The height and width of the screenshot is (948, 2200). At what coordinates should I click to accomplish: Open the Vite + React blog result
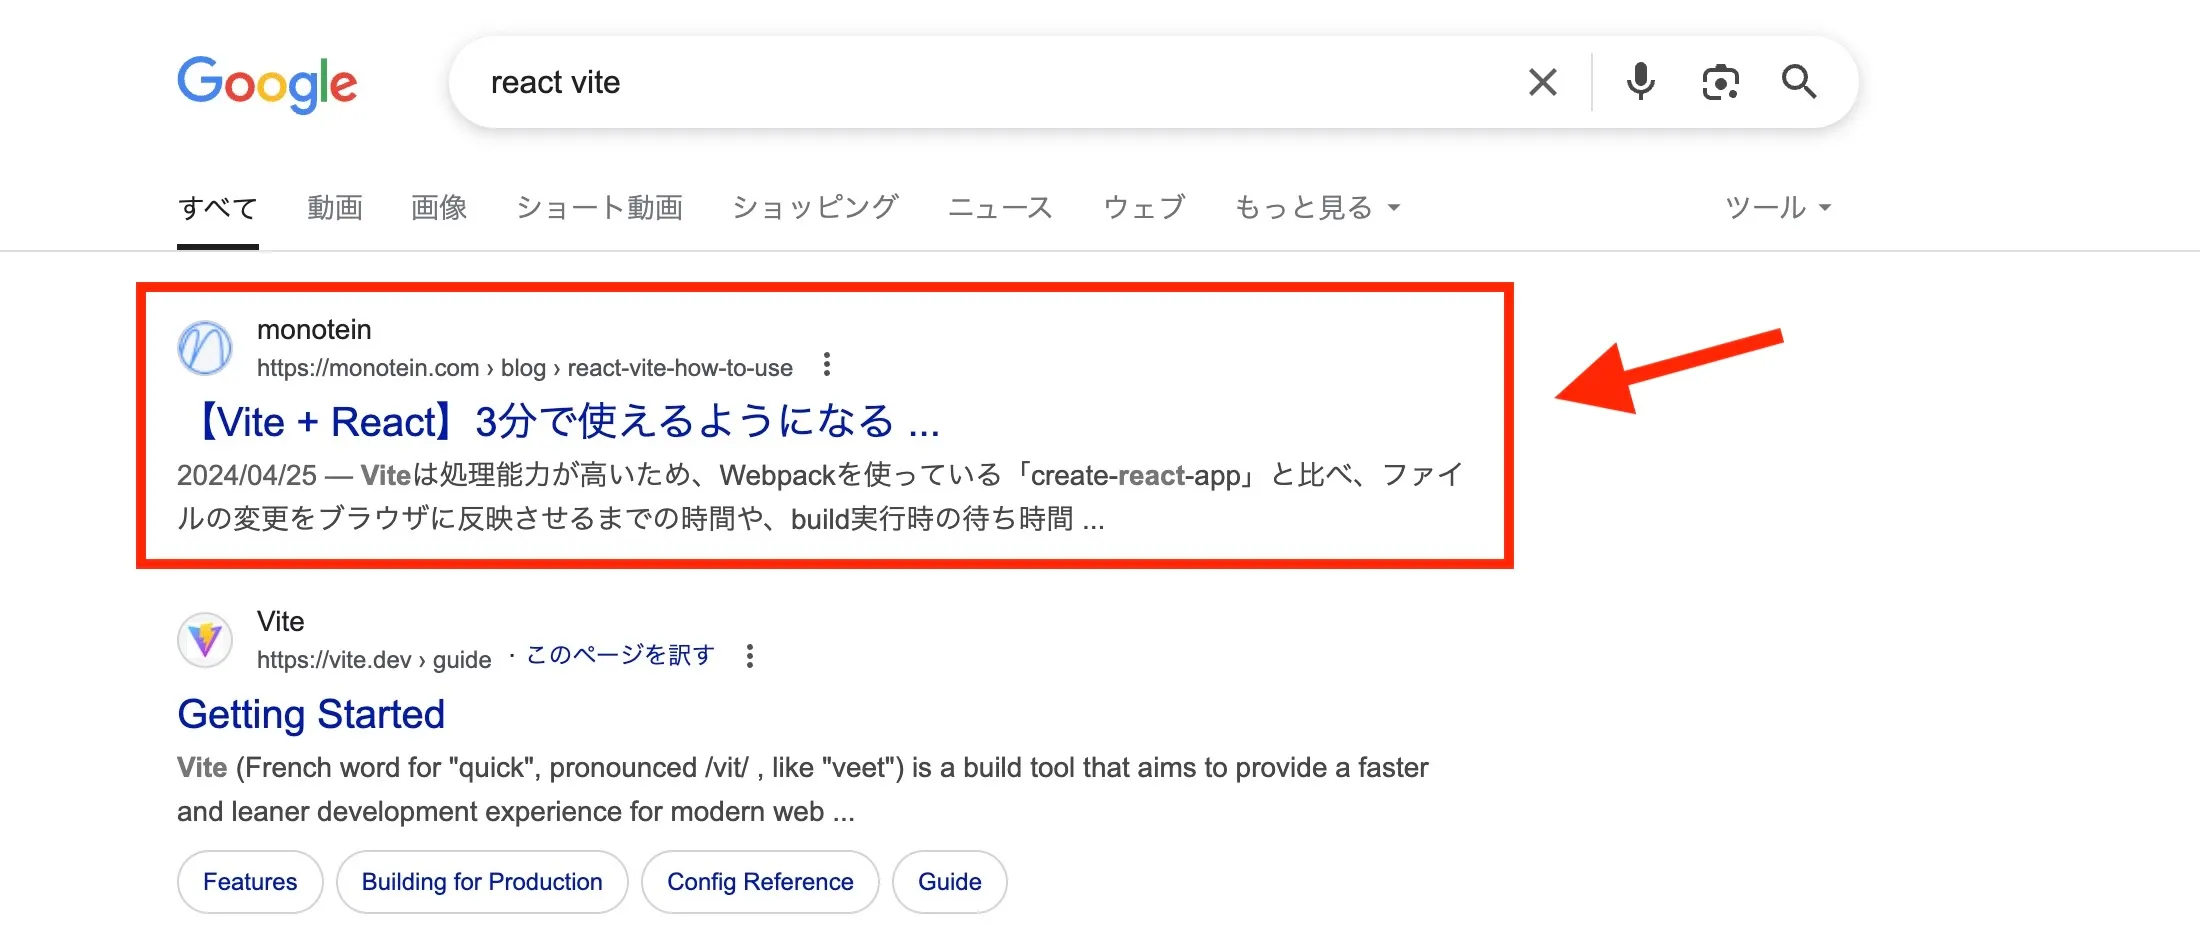point(559,421)
